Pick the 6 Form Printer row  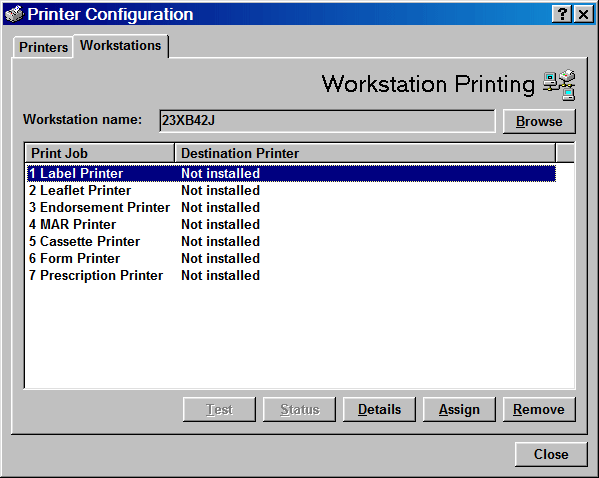point(291,258)
